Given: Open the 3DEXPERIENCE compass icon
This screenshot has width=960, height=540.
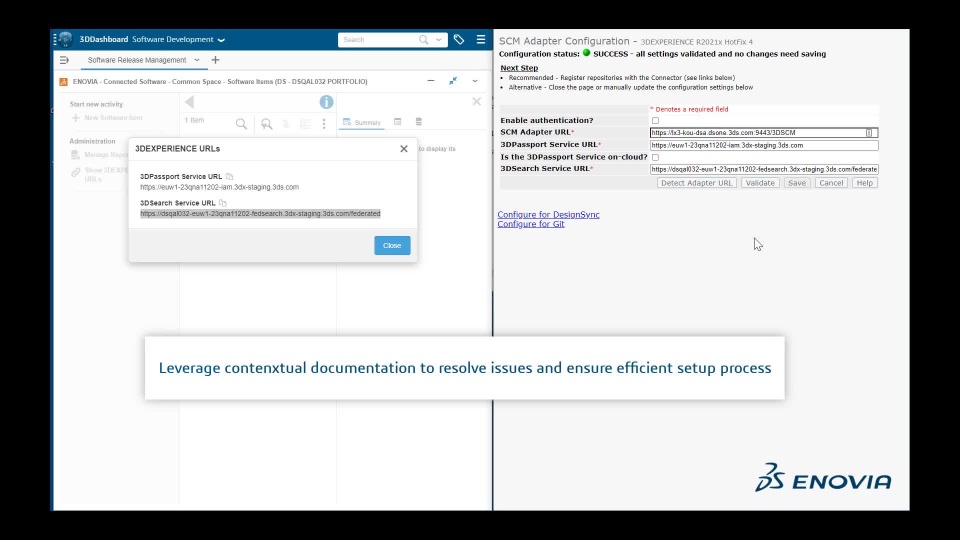Looking at the screenshot, I should tap(65, 39).
